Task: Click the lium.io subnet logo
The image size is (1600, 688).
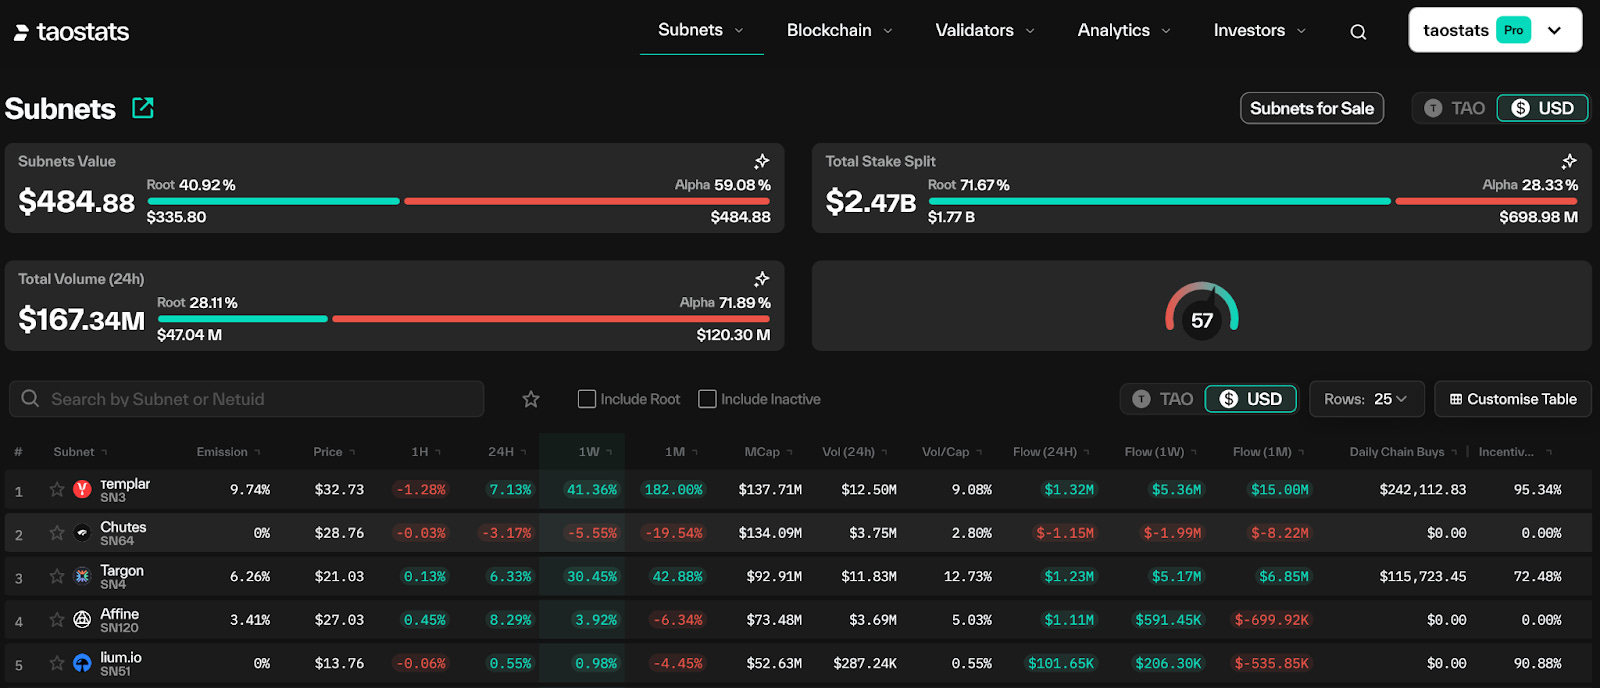Action: tap(82, 663)
